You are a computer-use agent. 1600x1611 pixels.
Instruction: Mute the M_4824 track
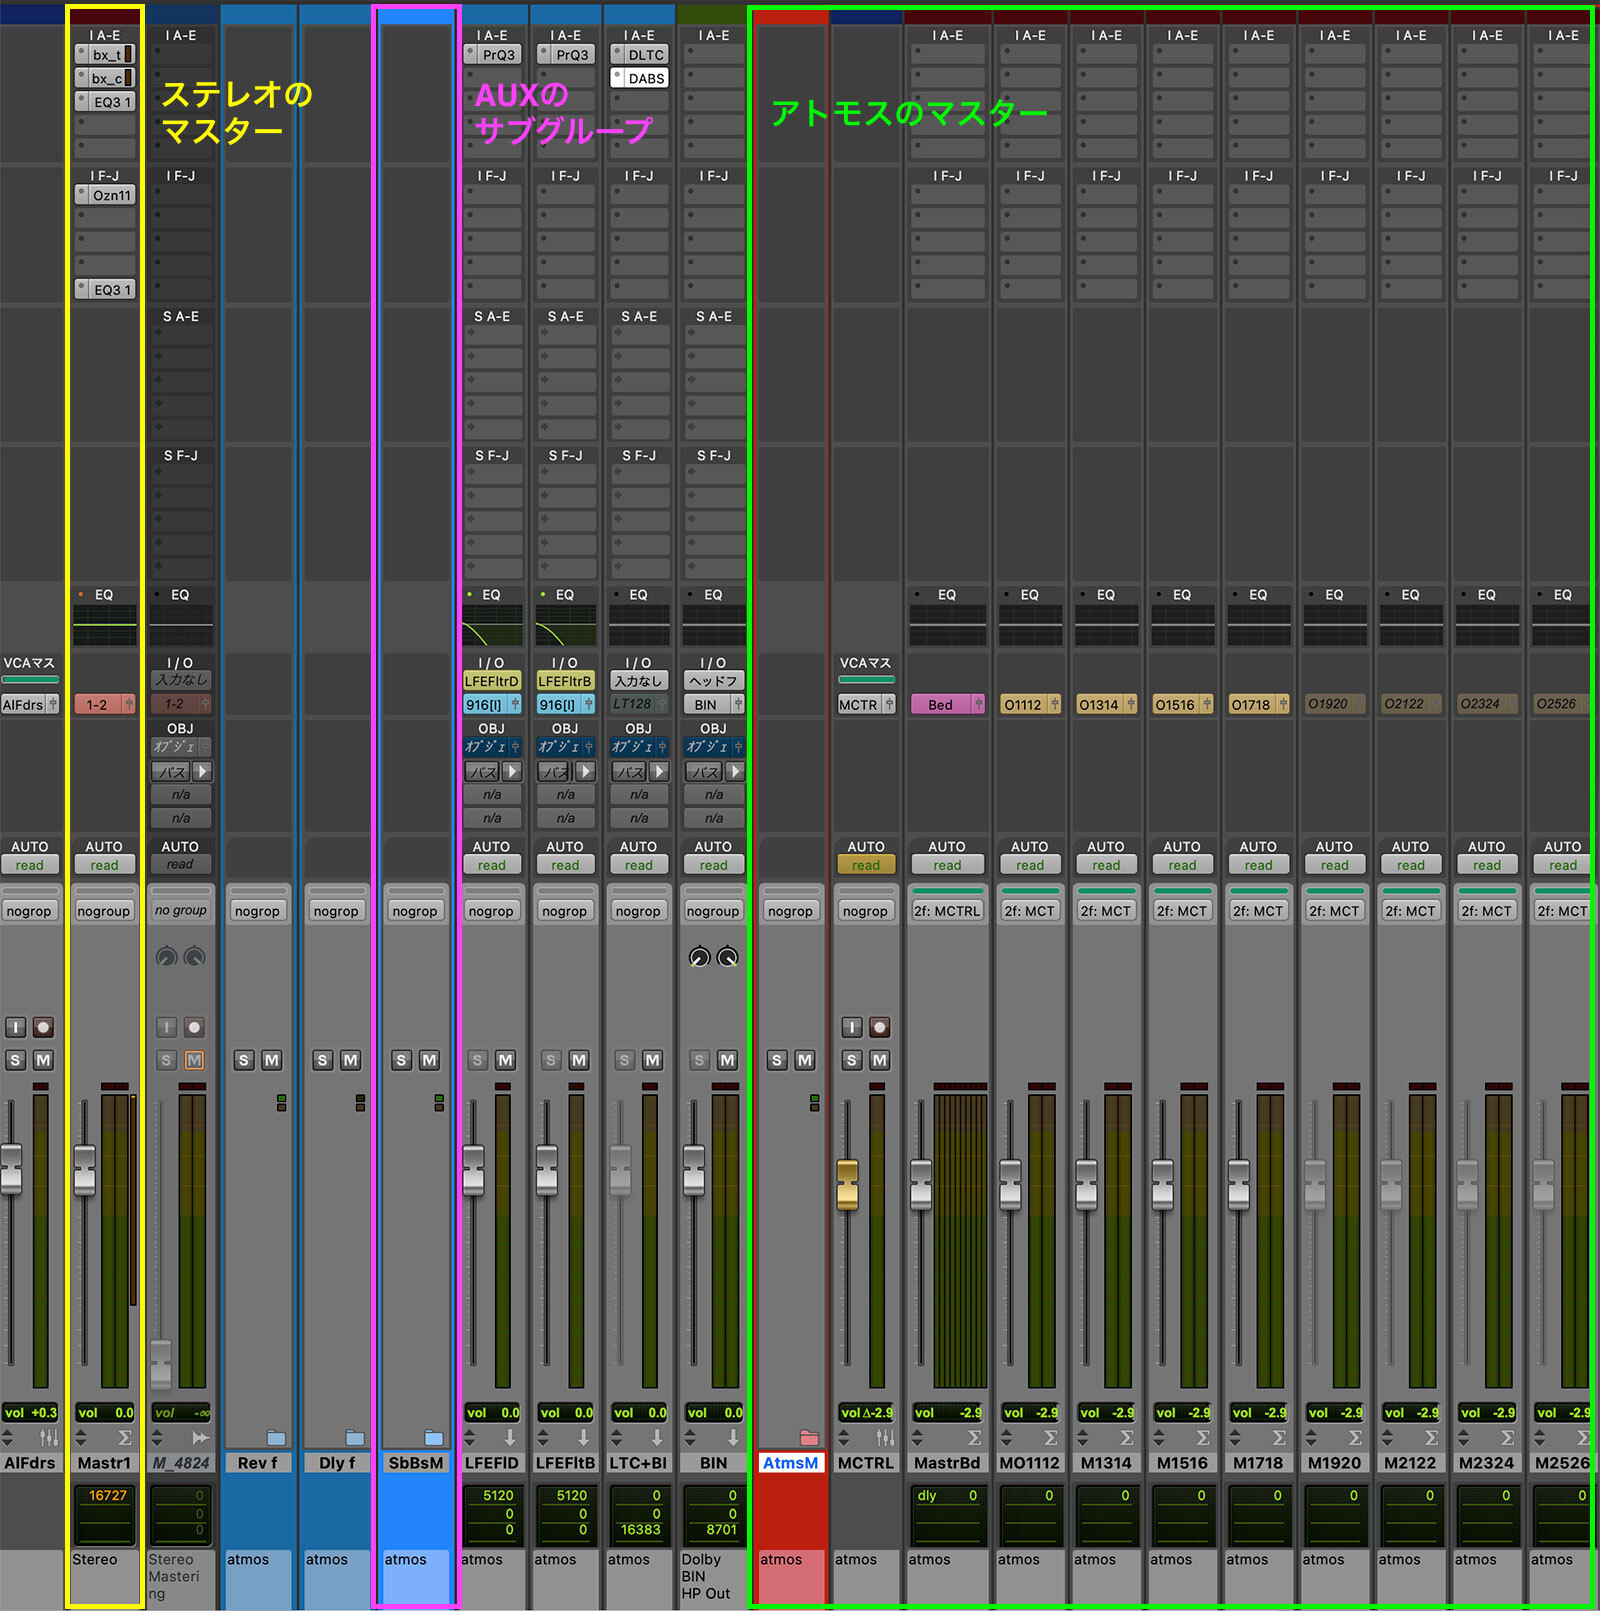tap(194, 1060)
